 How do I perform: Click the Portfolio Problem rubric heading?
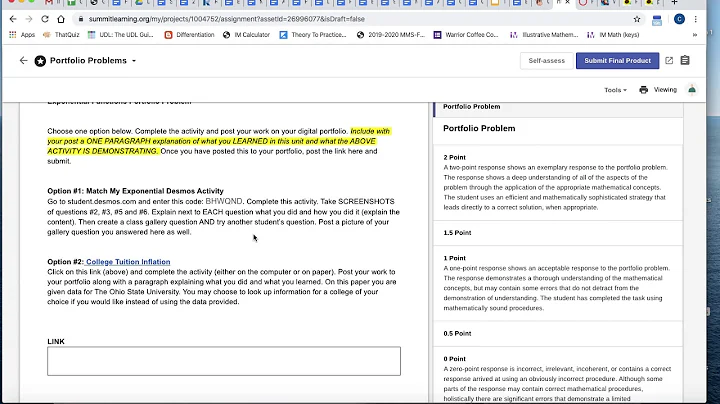pyautogui.click(x=479, y=129)
